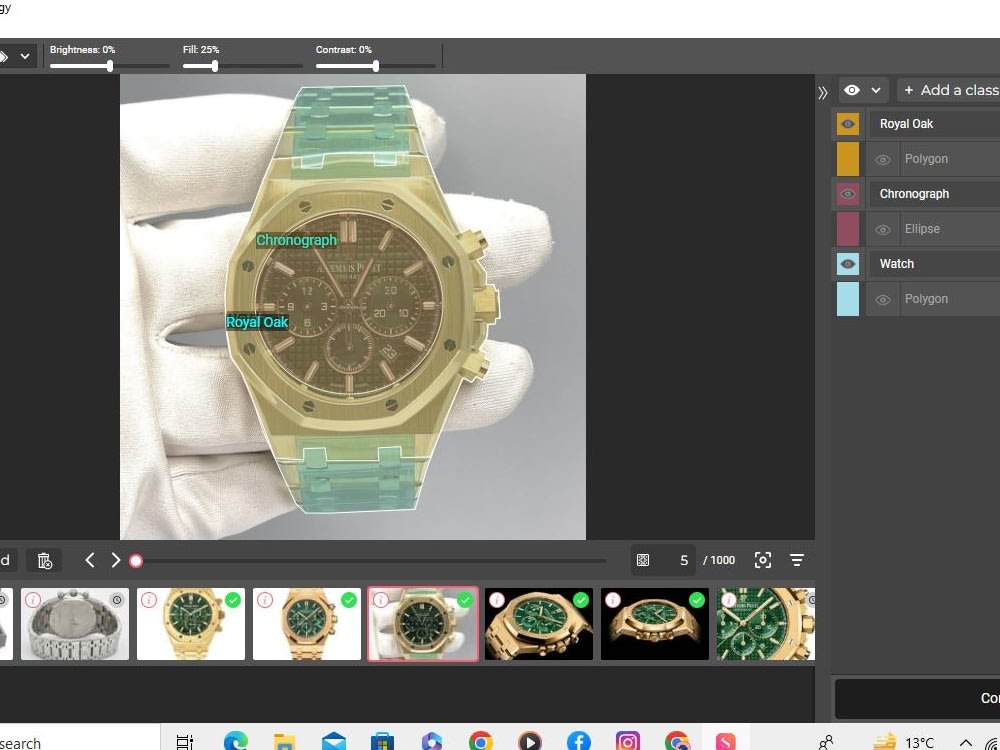Open the annotation filter icon
Image resolution: width=1000 pixels, height=750 pixels.
(797, 560)
